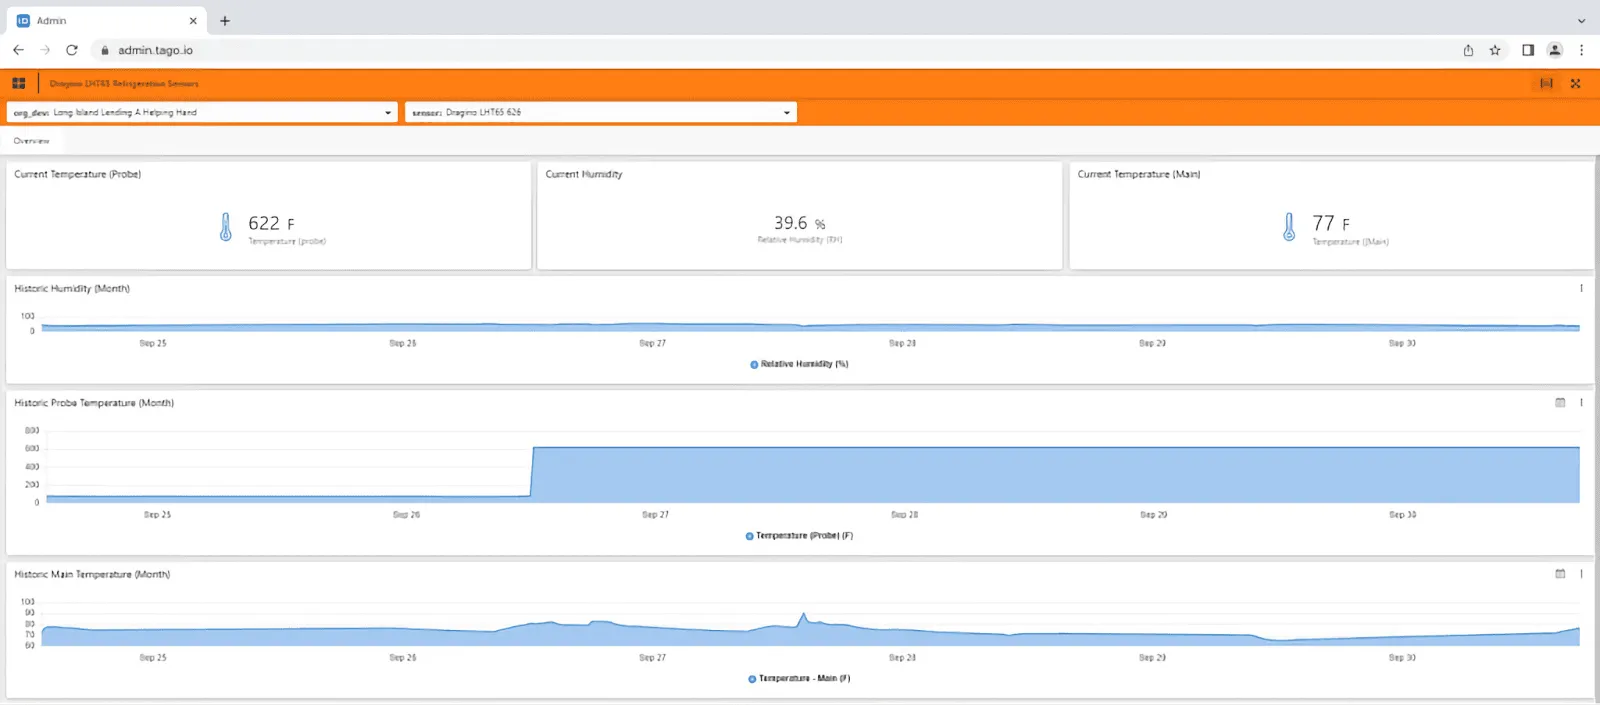Click the blueprint devices icon in orange bar
The image size is (1600, 705).
point(1546,84)
